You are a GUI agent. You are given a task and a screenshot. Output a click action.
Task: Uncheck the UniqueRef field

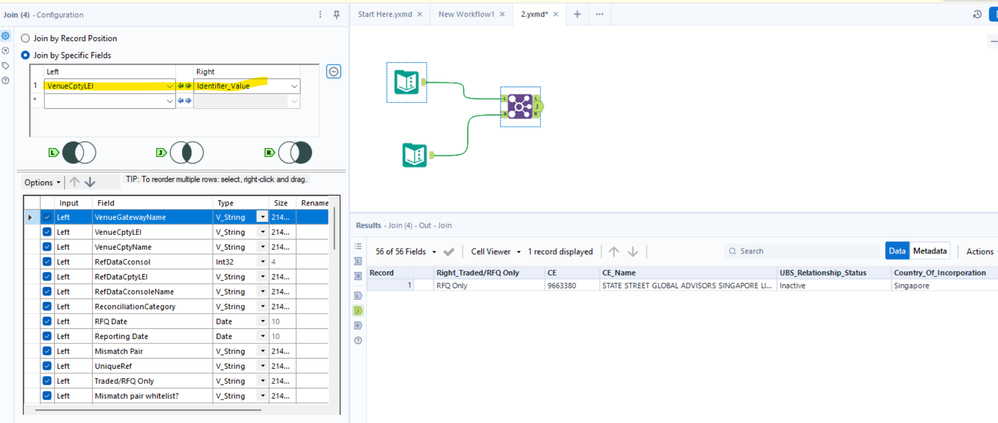[46, 366]
